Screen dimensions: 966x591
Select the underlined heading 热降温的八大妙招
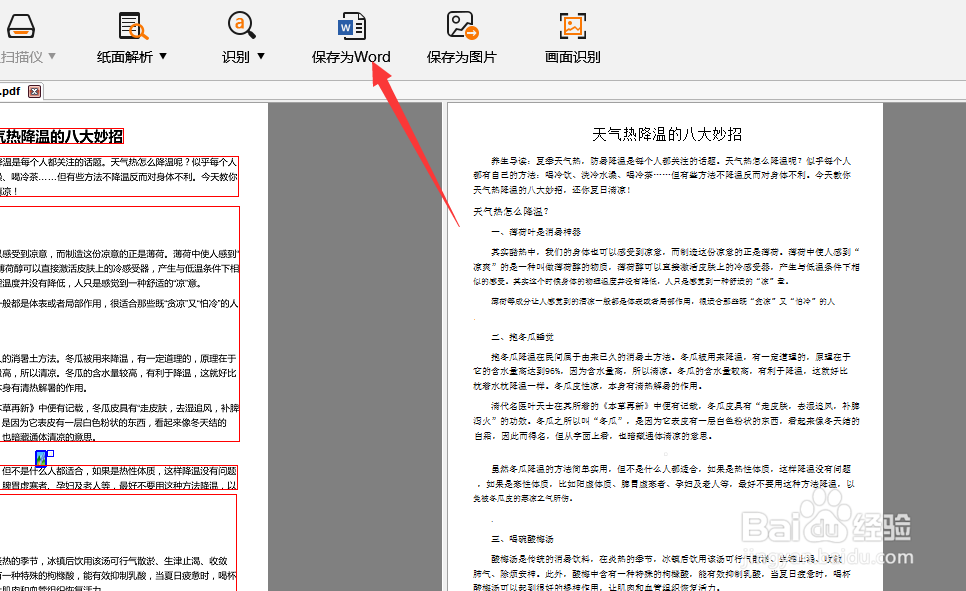[x=60, y=135]
